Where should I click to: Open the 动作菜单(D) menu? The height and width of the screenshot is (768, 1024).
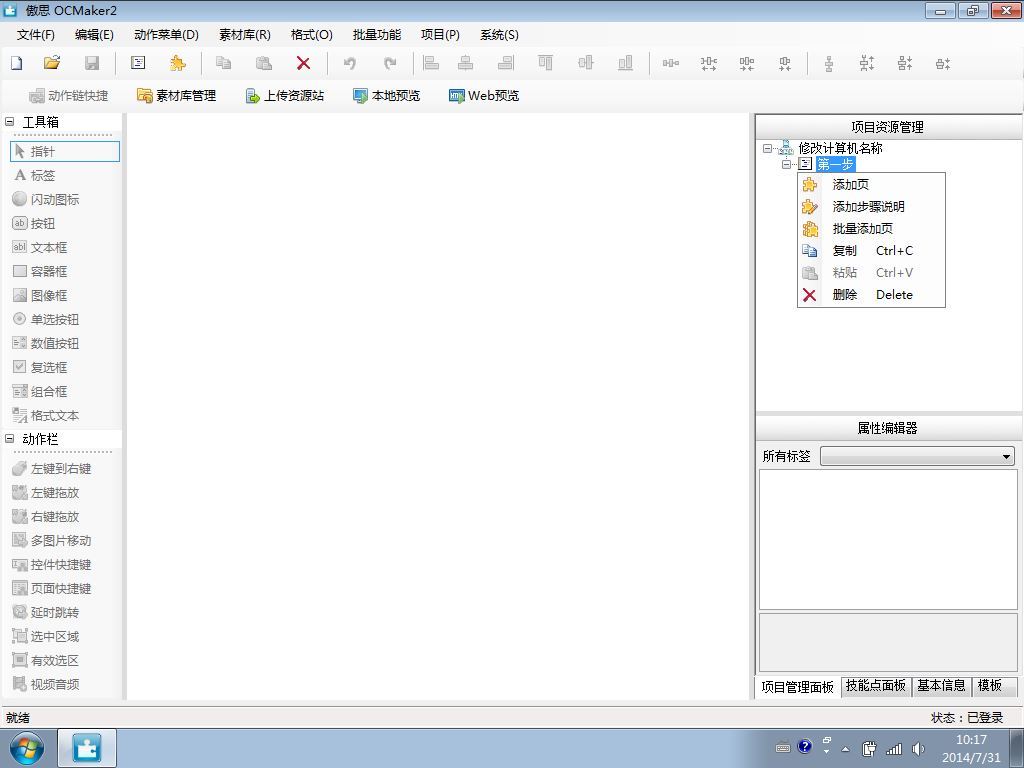pos(167,35)
